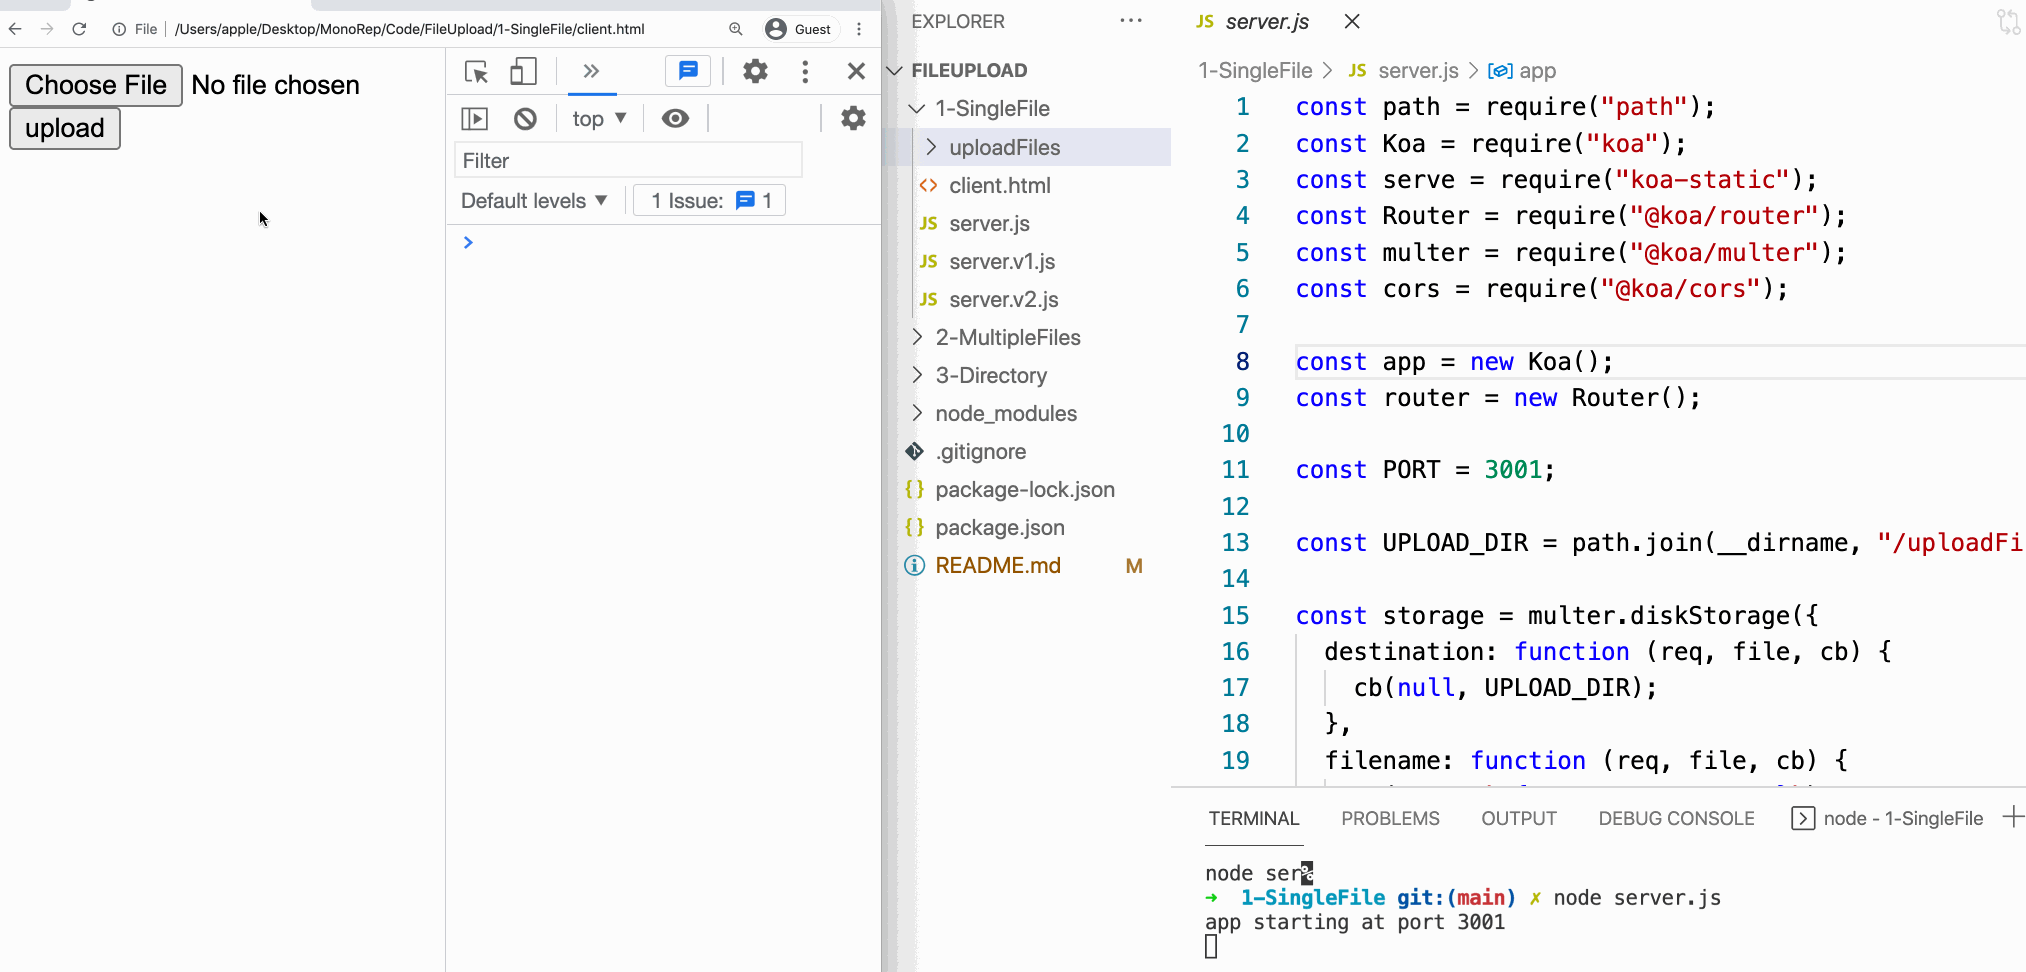Open server.v2.js in the explorer
Image resolution: width=2026 pixels, height=972 pixels.
click(1004, 300)
